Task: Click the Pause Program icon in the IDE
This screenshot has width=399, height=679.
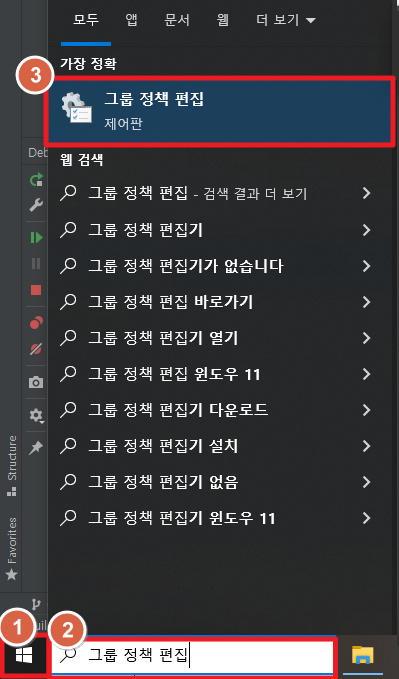Action: click(36, 263)
